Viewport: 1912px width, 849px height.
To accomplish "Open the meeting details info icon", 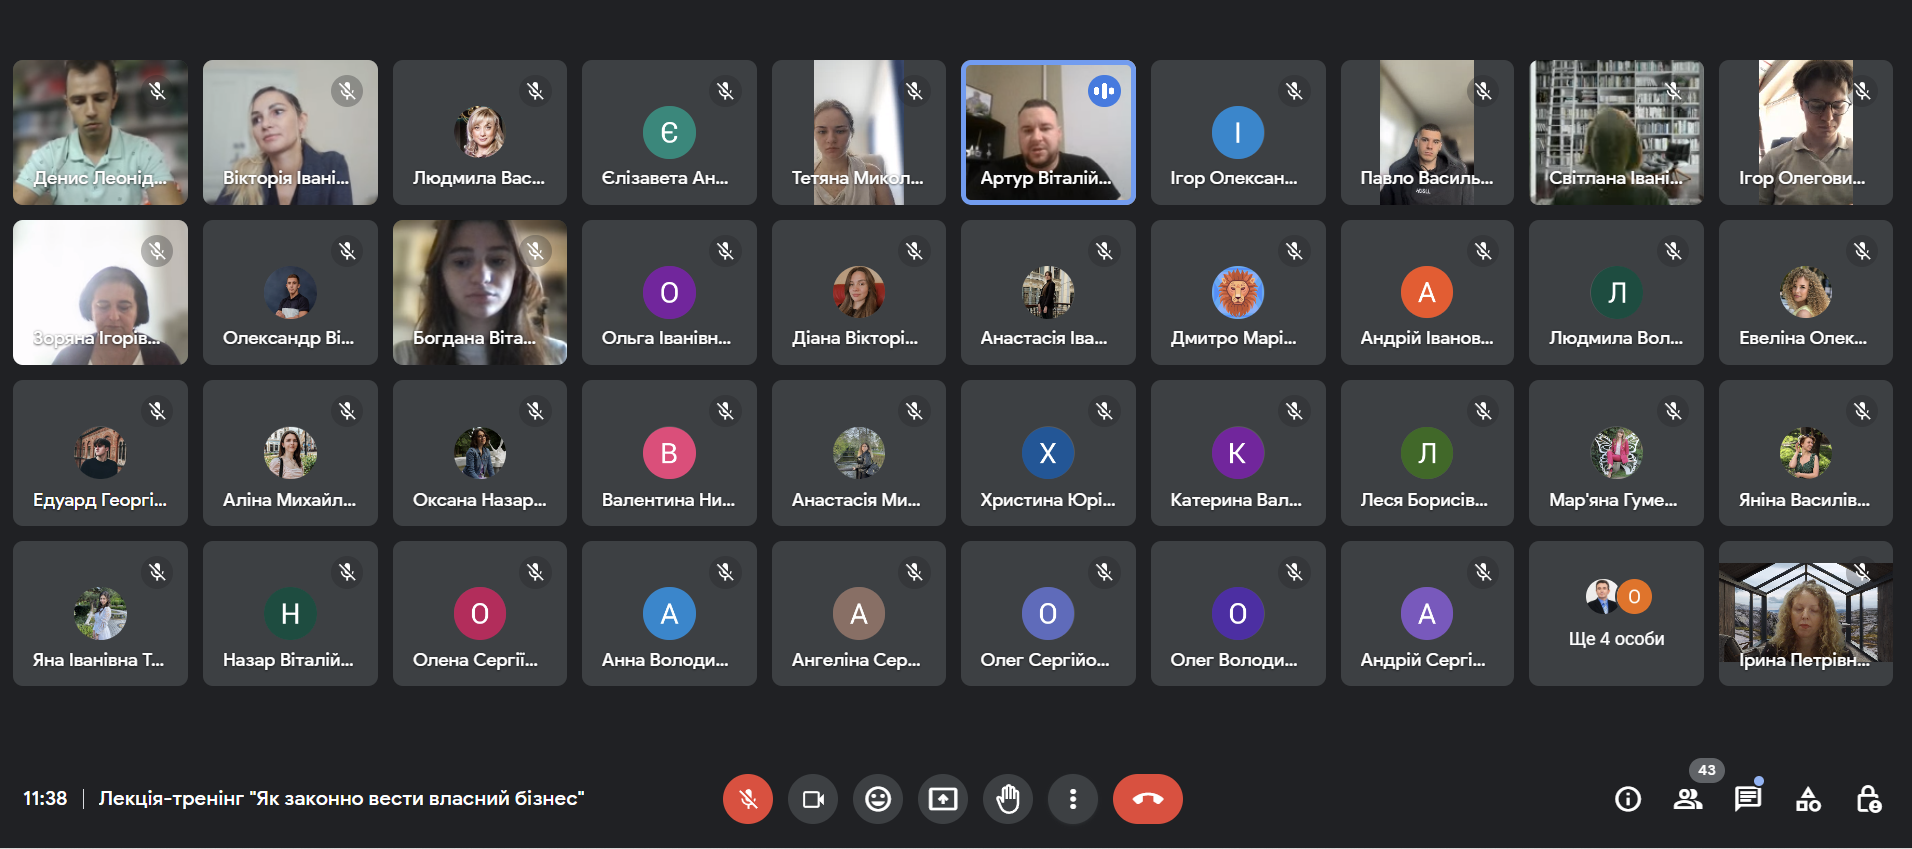I will click(1628, 799).
